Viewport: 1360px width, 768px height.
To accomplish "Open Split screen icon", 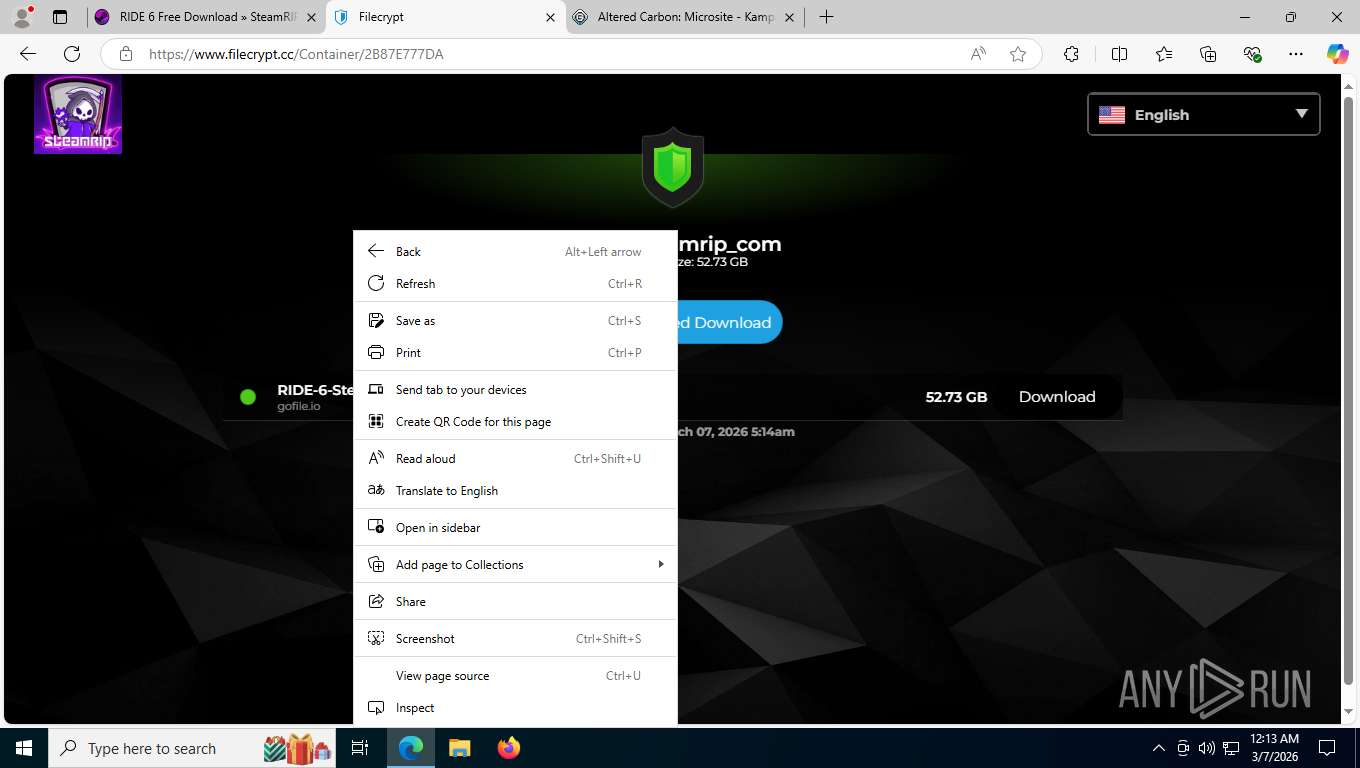I will [x=1119, y=54].
